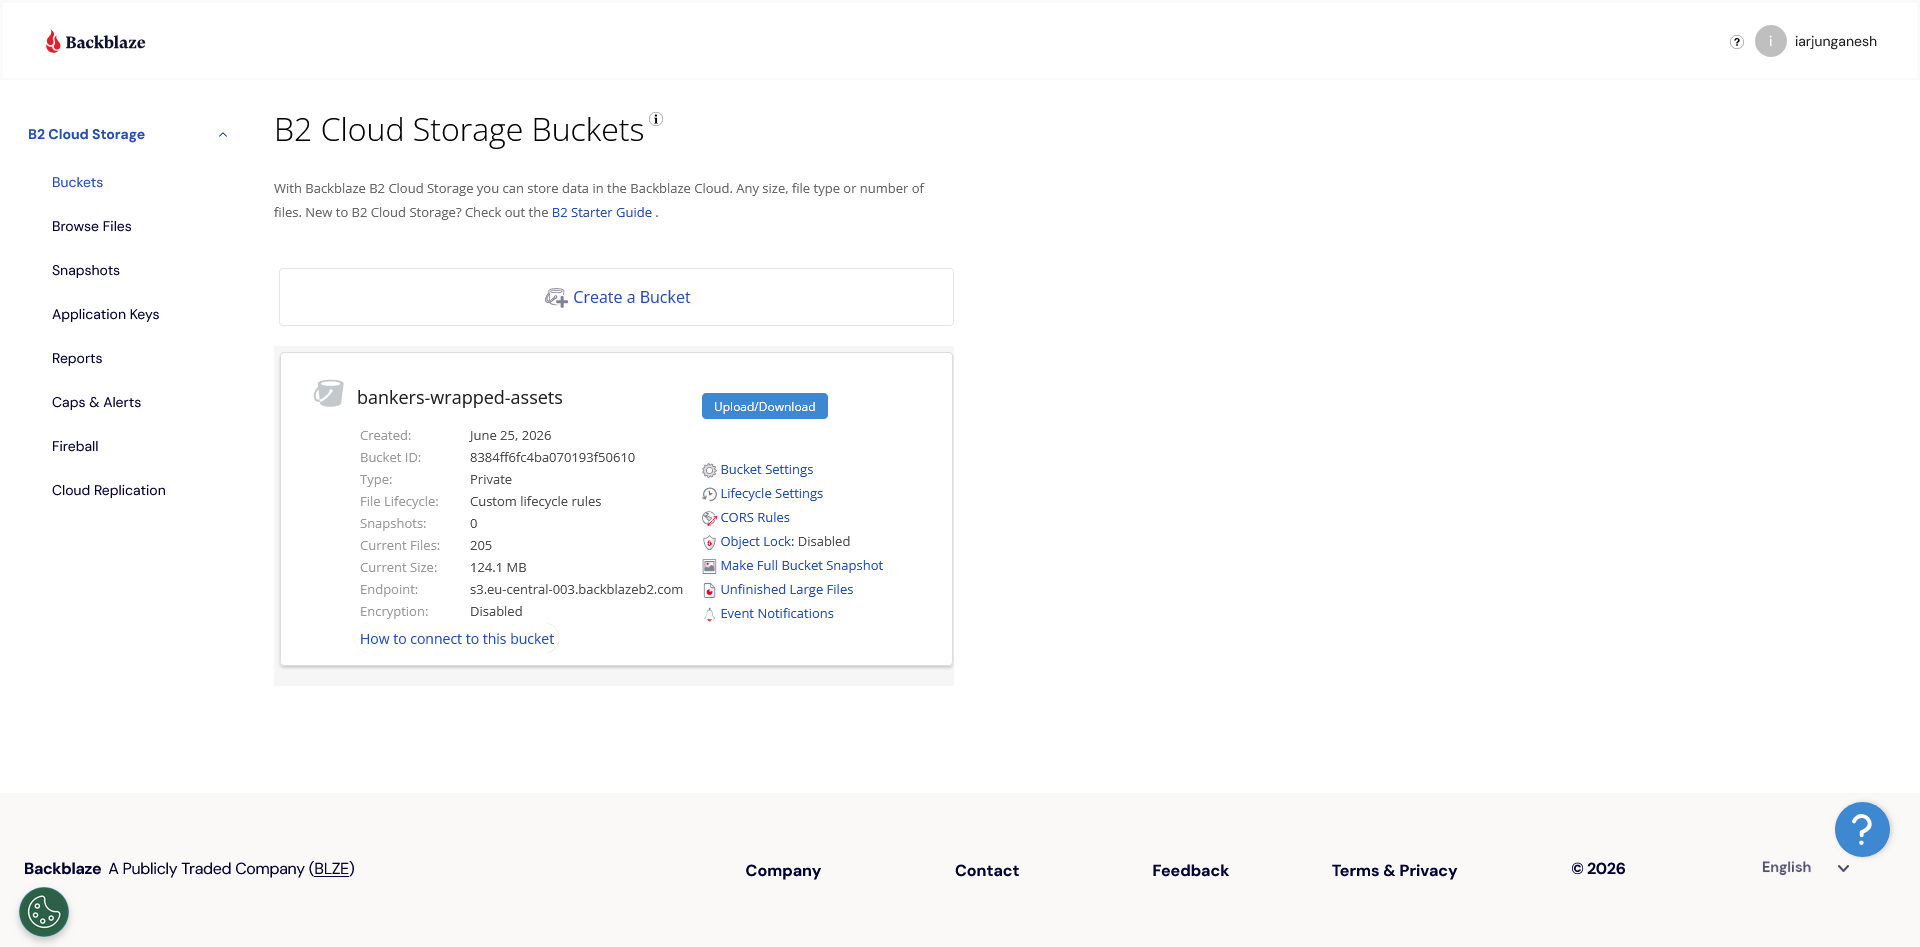Click the Event Notifications bell icon
The width and height of the screenshot is (1920, 947).
pos(709,614)
